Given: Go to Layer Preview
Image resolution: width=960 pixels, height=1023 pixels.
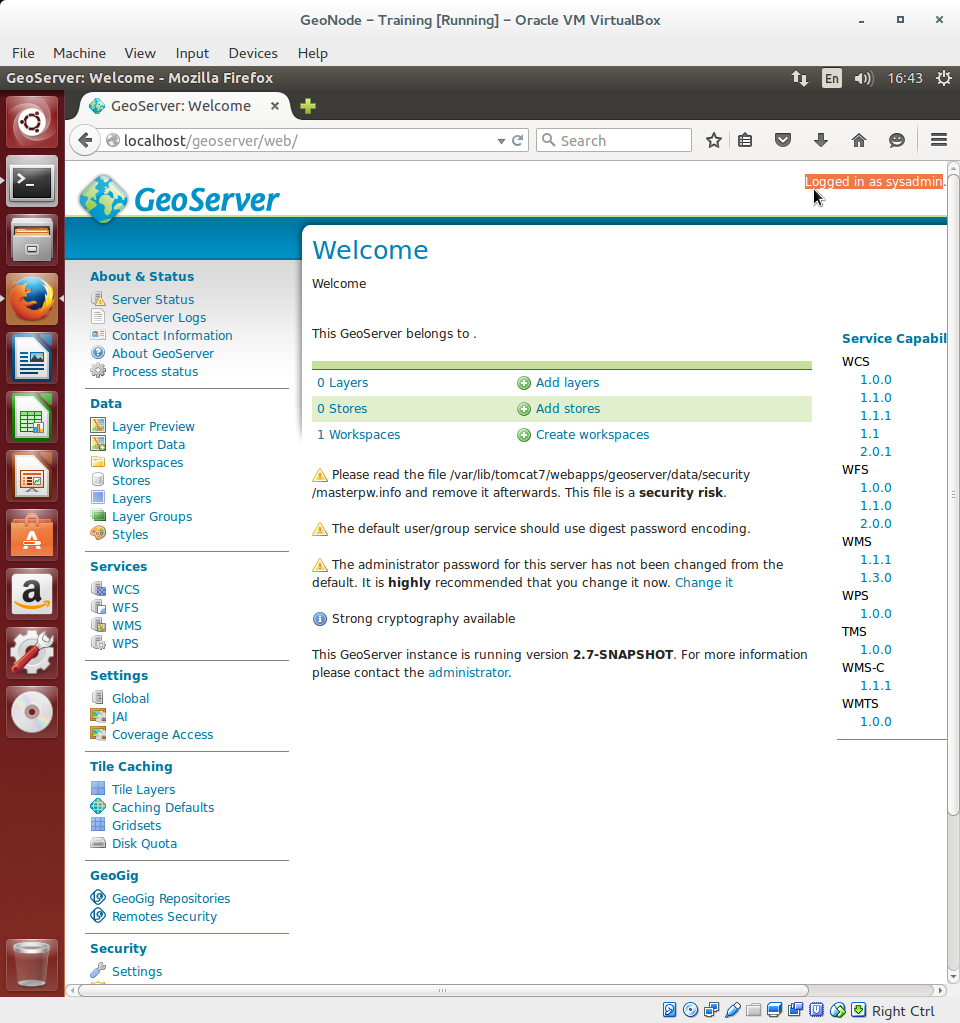Looking at the screenshot, I should [153, 427].
